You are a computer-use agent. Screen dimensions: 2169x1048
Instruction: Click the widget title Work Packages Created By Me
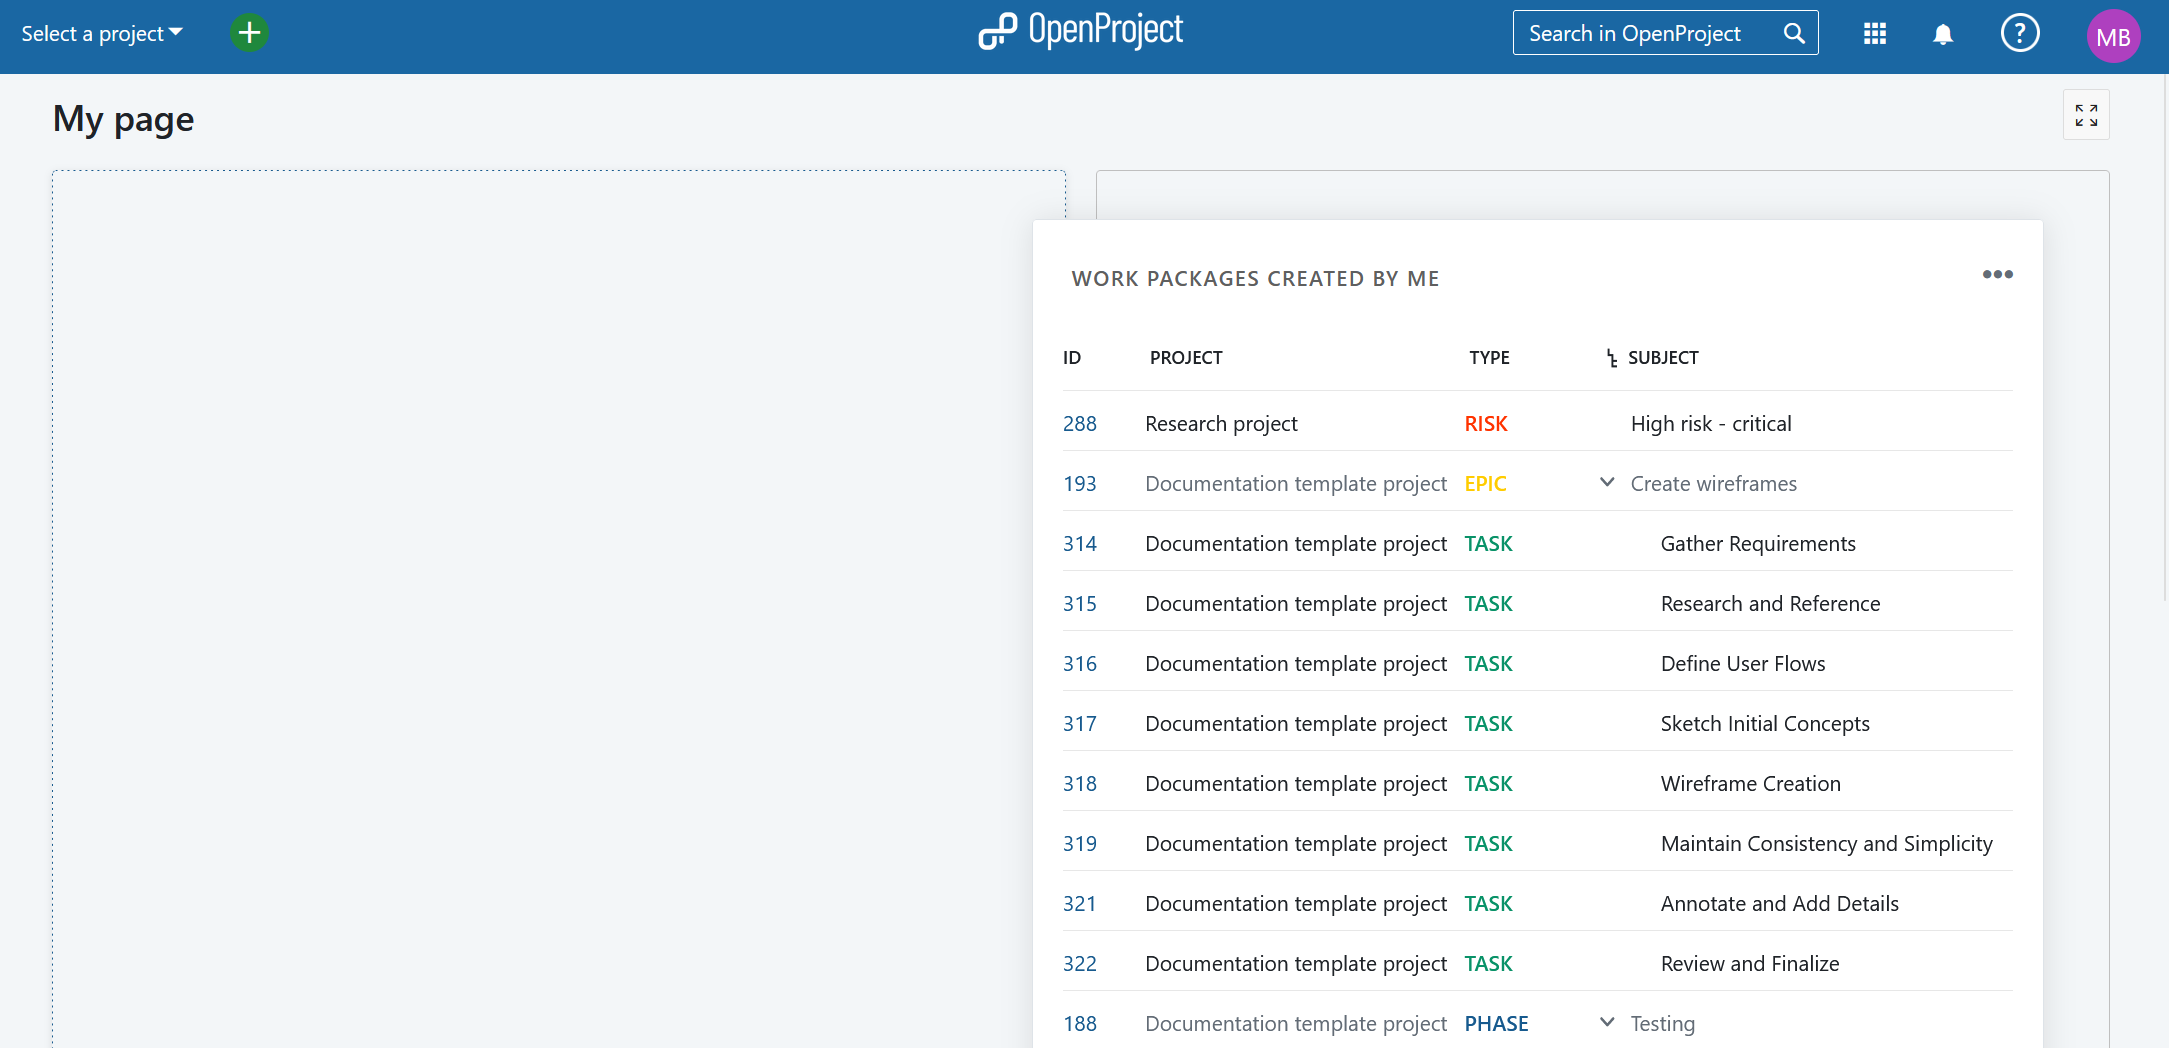[1255, 279]
